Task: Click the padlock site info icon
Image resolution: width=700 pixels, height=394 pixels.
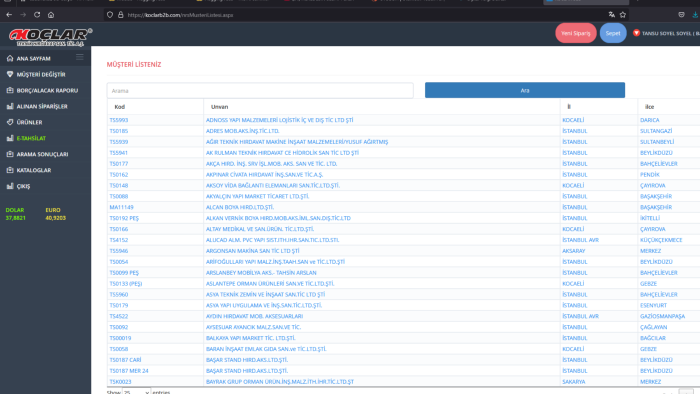Action: (121, 15)
